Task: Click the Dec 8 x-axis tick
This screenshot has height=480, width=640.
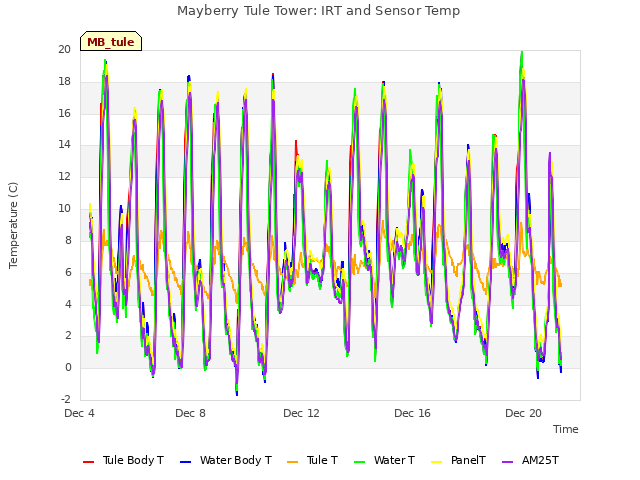Action: coord(191,413)
